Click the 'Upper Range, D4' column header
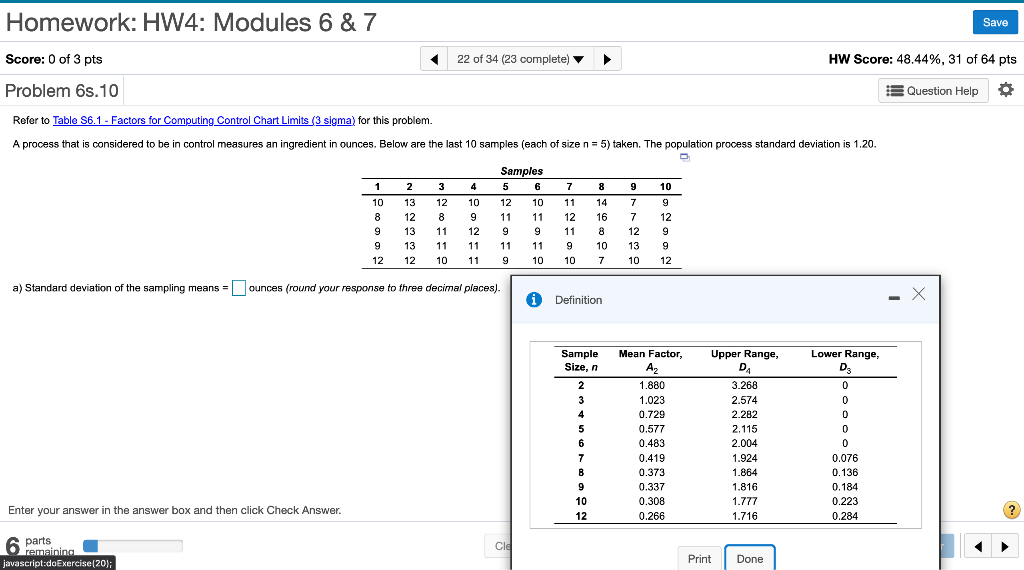This screenshot has height=570, width=1024. (744, 360)
